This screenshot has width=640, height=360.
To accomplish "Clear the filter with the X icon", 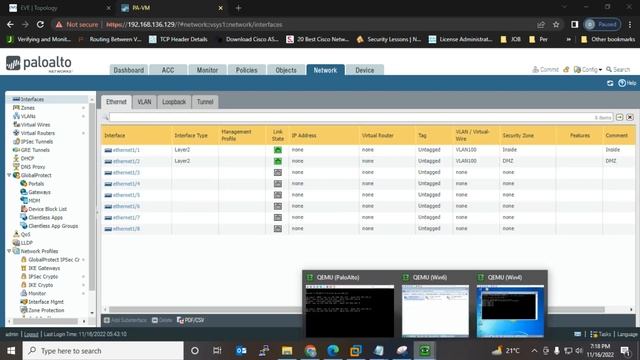I will click(630, 118).
